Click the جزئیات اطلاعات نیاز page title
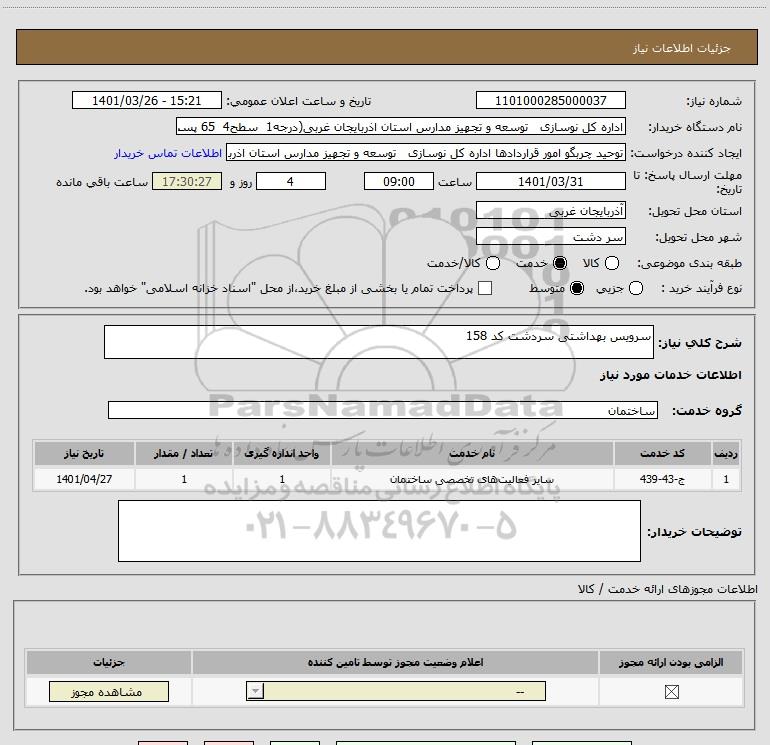 click(682, 48)
